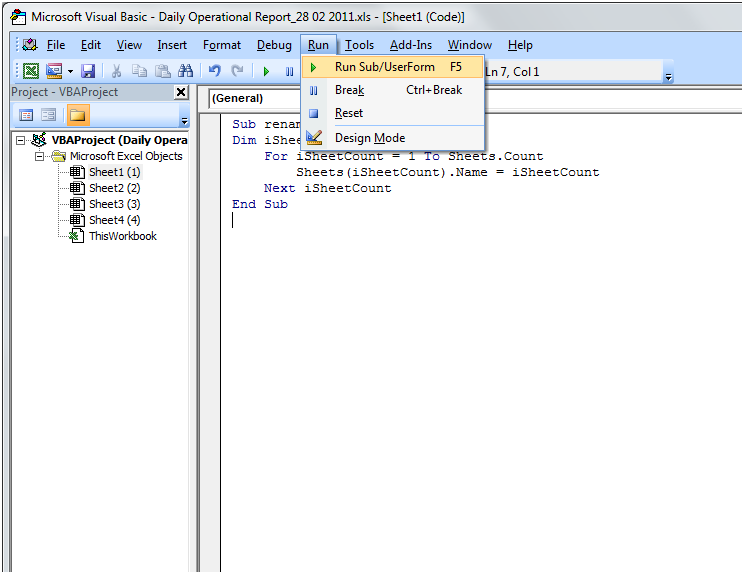Select Design Mode in the Run menu

click(x=369, y=138)
